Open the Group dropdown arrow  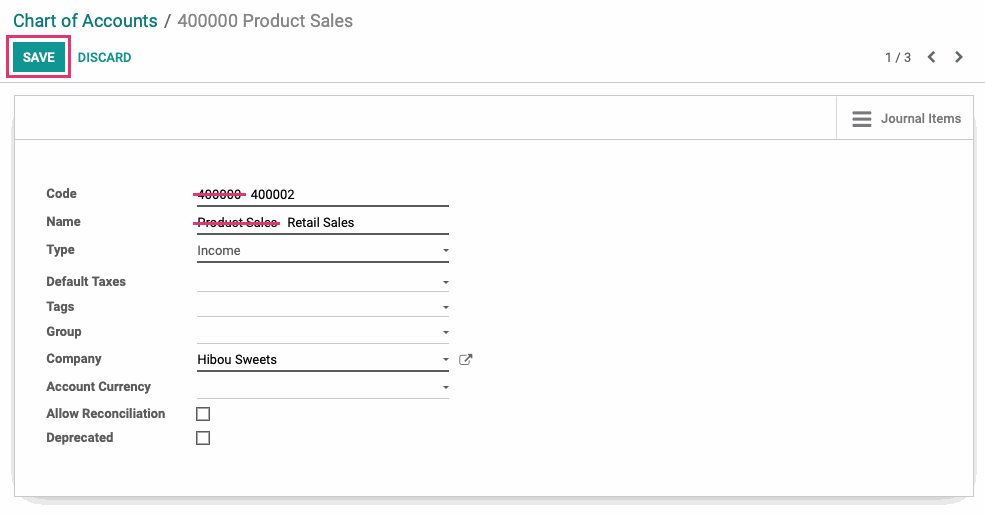pos(445,332)
